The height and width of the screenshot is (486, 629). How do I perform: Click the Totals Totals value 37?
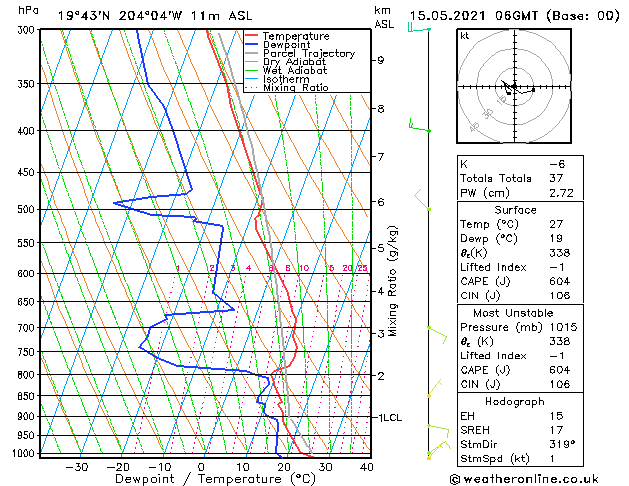(x=556, y=178)
